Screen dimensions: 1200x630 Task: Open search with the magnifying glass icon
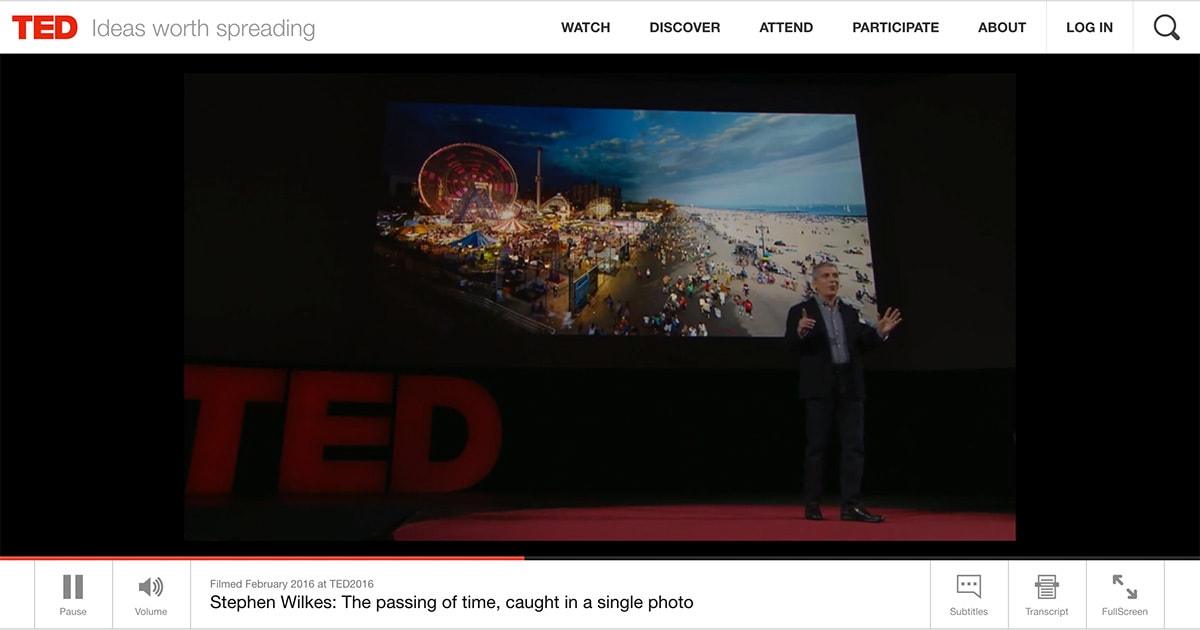point(1166,28)
